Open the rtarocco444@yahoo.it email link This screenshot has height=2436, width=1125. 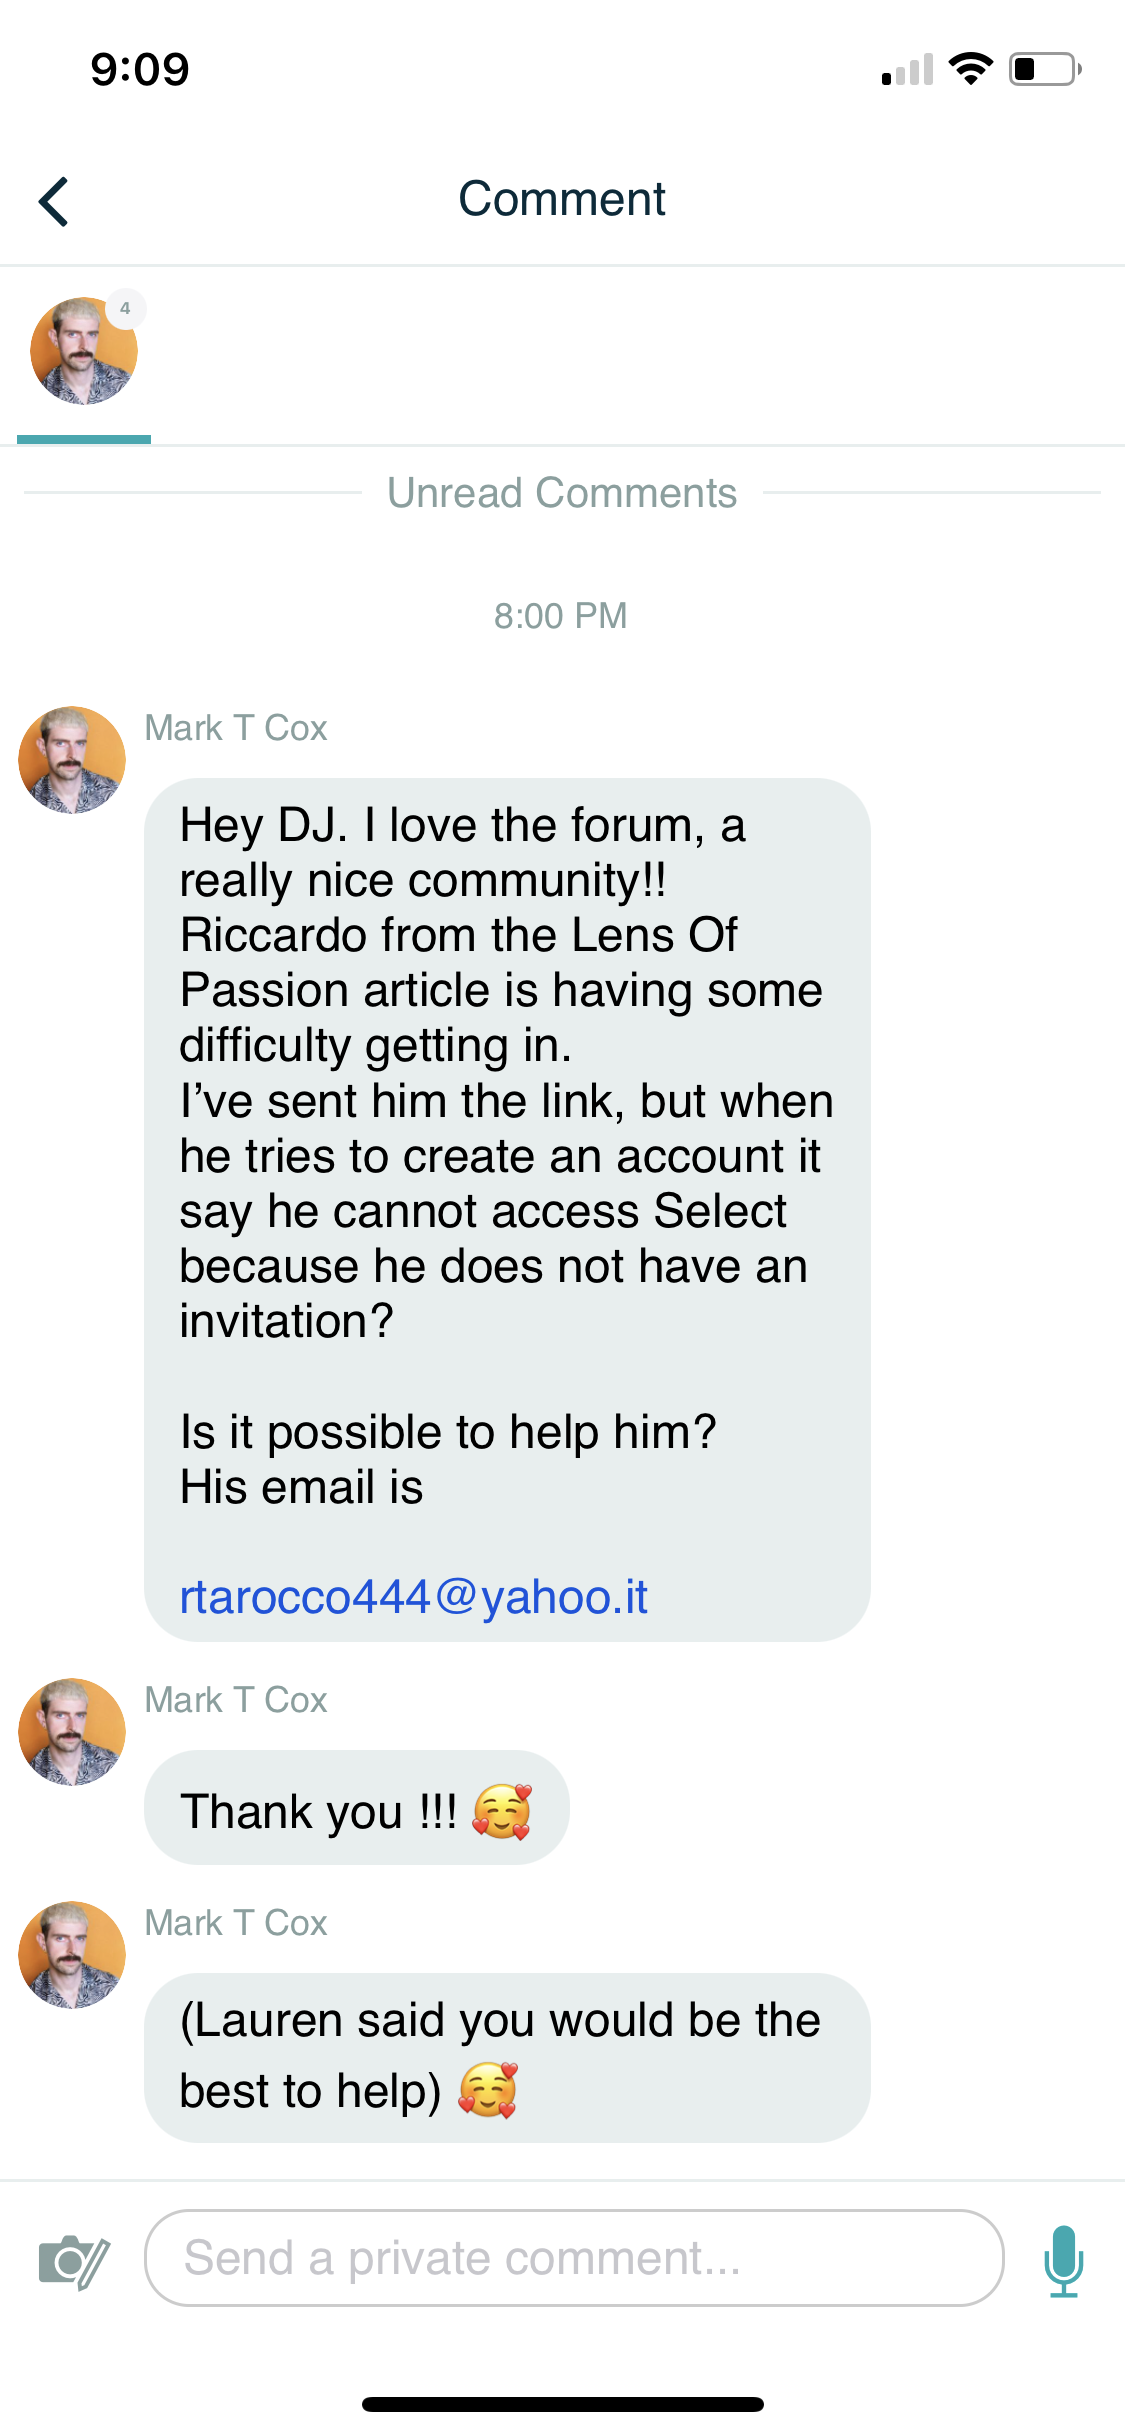(413, 1597)
